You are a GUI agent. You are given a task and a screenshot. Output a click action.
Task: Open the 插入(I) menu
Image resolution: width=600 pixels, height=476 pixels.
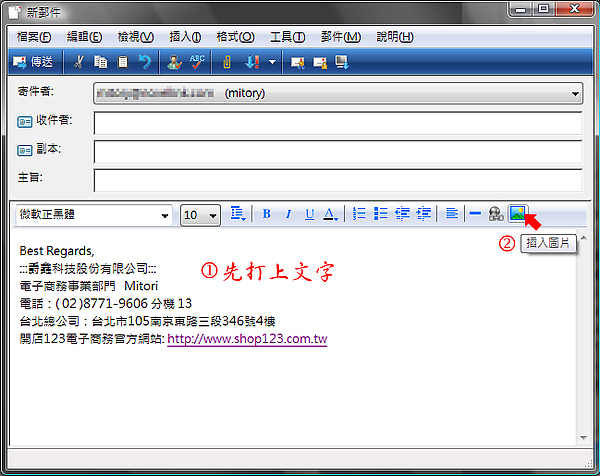[185, 37]
